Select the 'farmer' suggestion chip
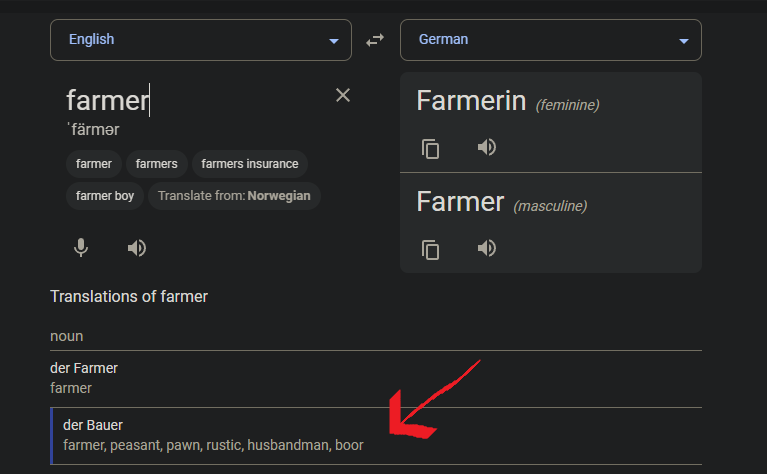Screen dimensions: 767x474 click(94, 164)
